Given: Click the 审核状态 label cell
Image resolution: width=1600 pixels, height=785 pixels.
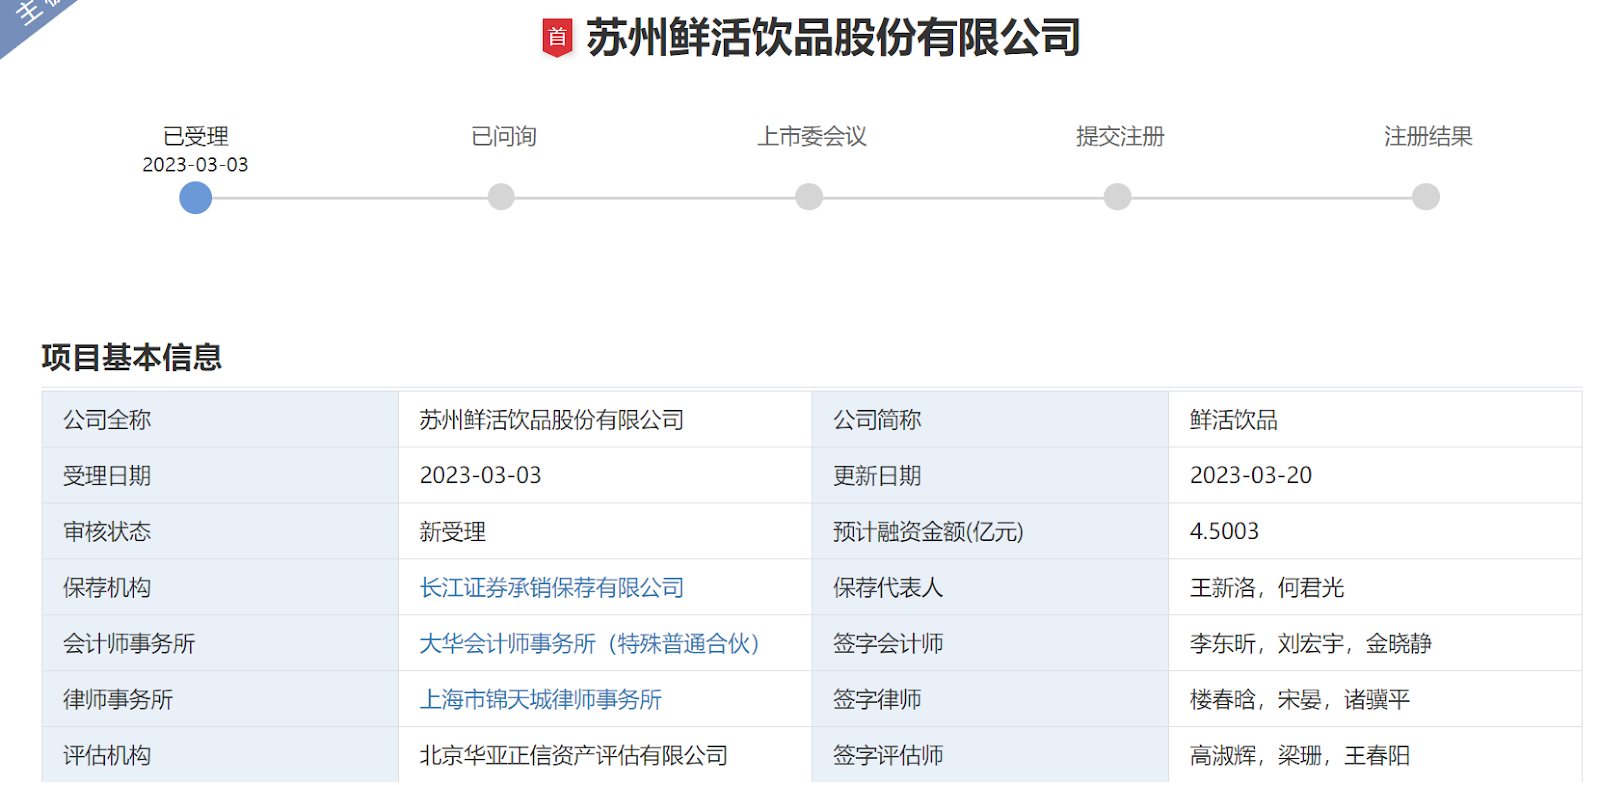Looking at the screenshot, I should tap(220, 532).
